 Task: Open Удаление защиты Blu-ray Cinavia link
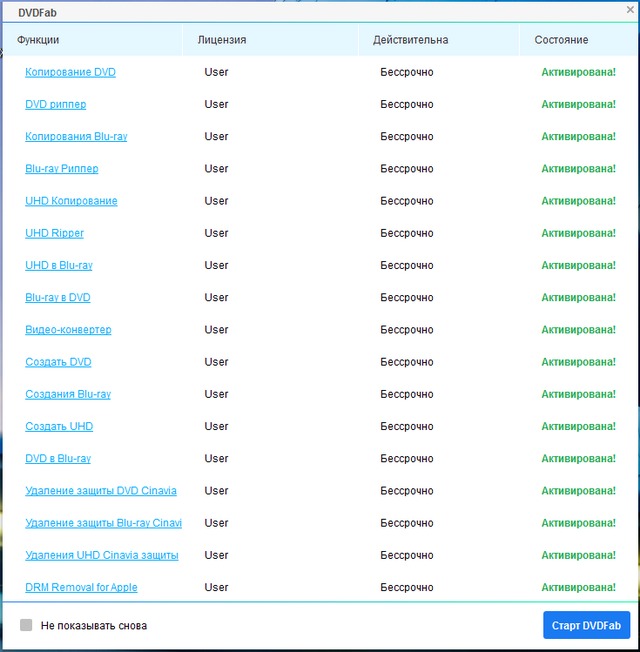click(103, 523)
